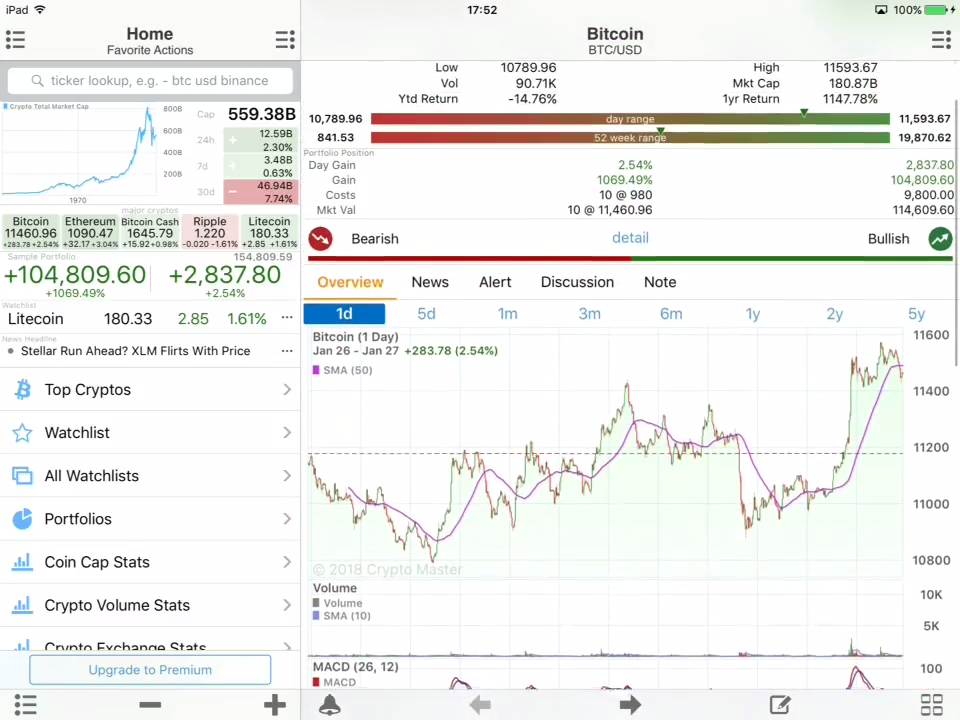The width and height of the screenshot is (960, 720).
Task: Tap the bottom-left list icon in Home toolbar
Action: [x=25, y=705]
